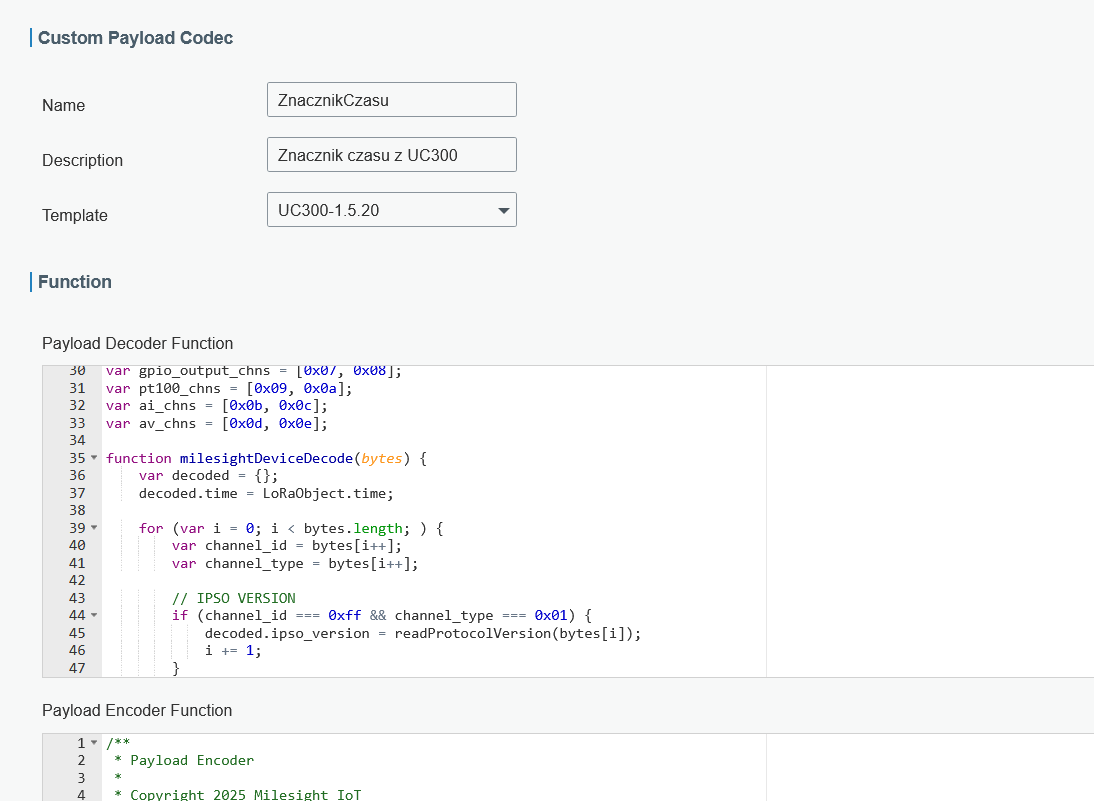Click 'var channel_id = bytes[i++];' line
Viewport: 1094px width, 801px height.
[287, 546]
